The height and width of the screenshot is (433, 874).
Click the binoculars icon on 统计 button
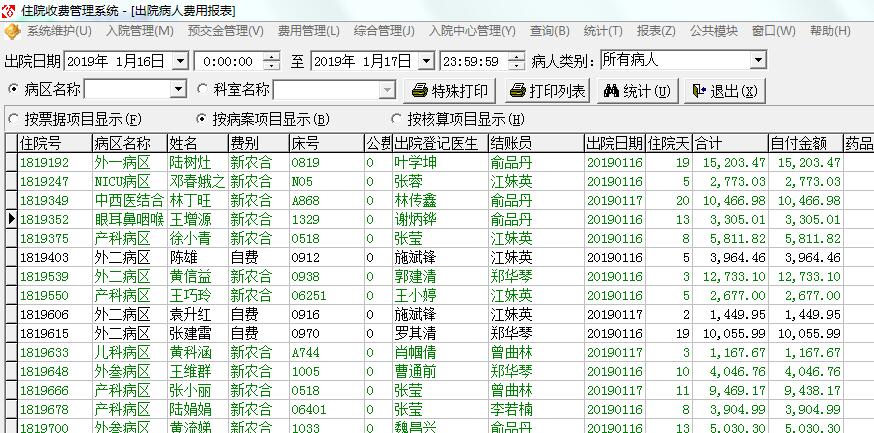click(x=611, y=91)
